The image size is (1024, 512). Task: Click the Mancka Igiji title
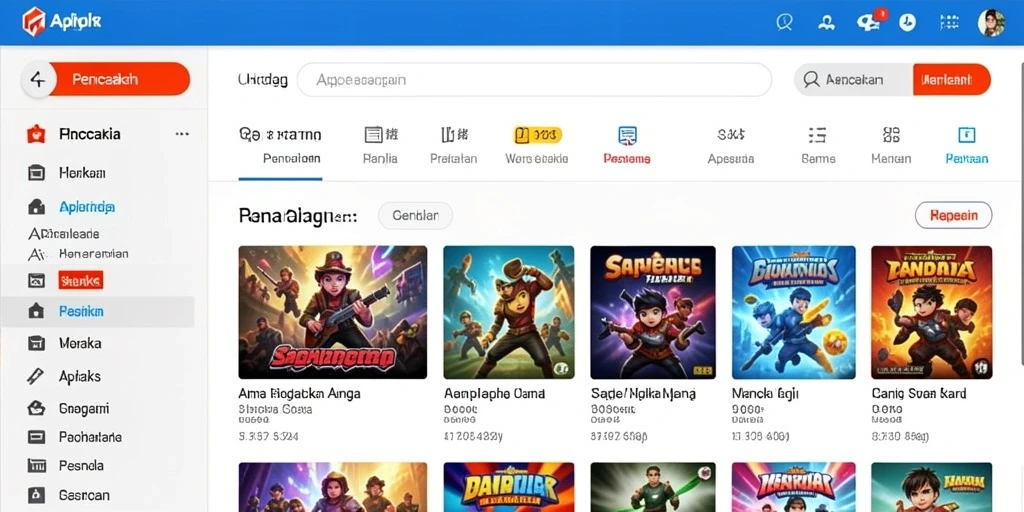[765, 394]
